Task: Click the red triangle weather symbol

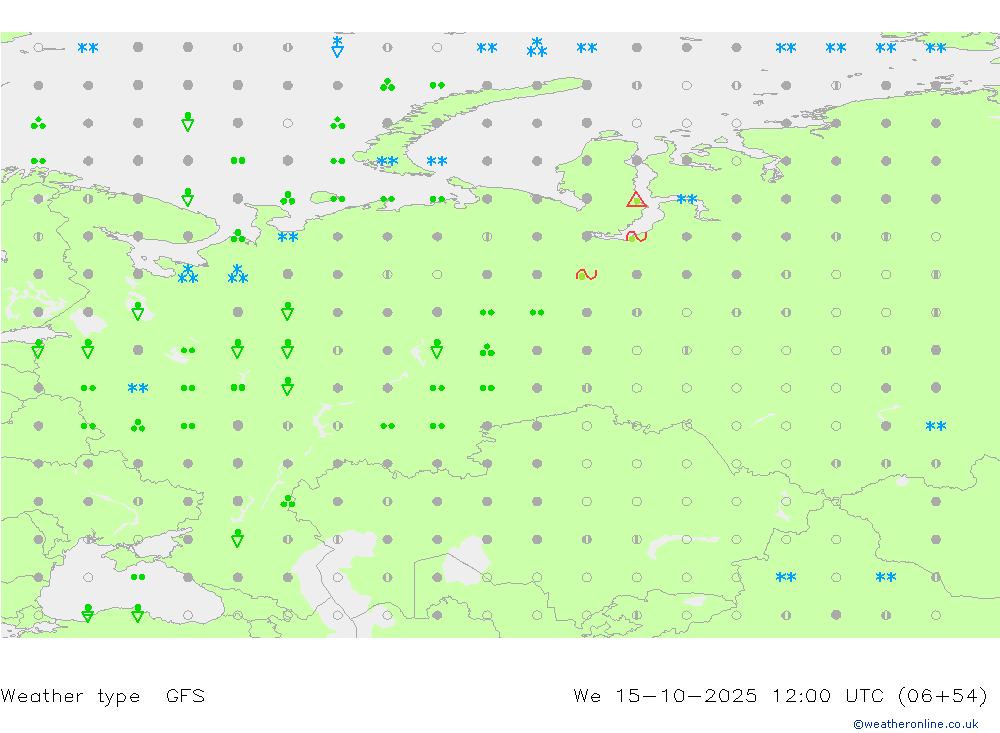Action: 636,199
